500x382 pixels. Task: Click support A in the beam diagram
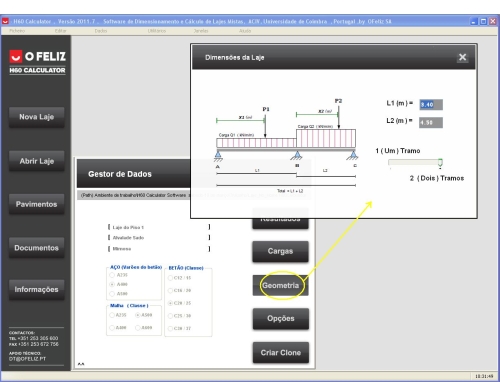click(x=218, y=156)
